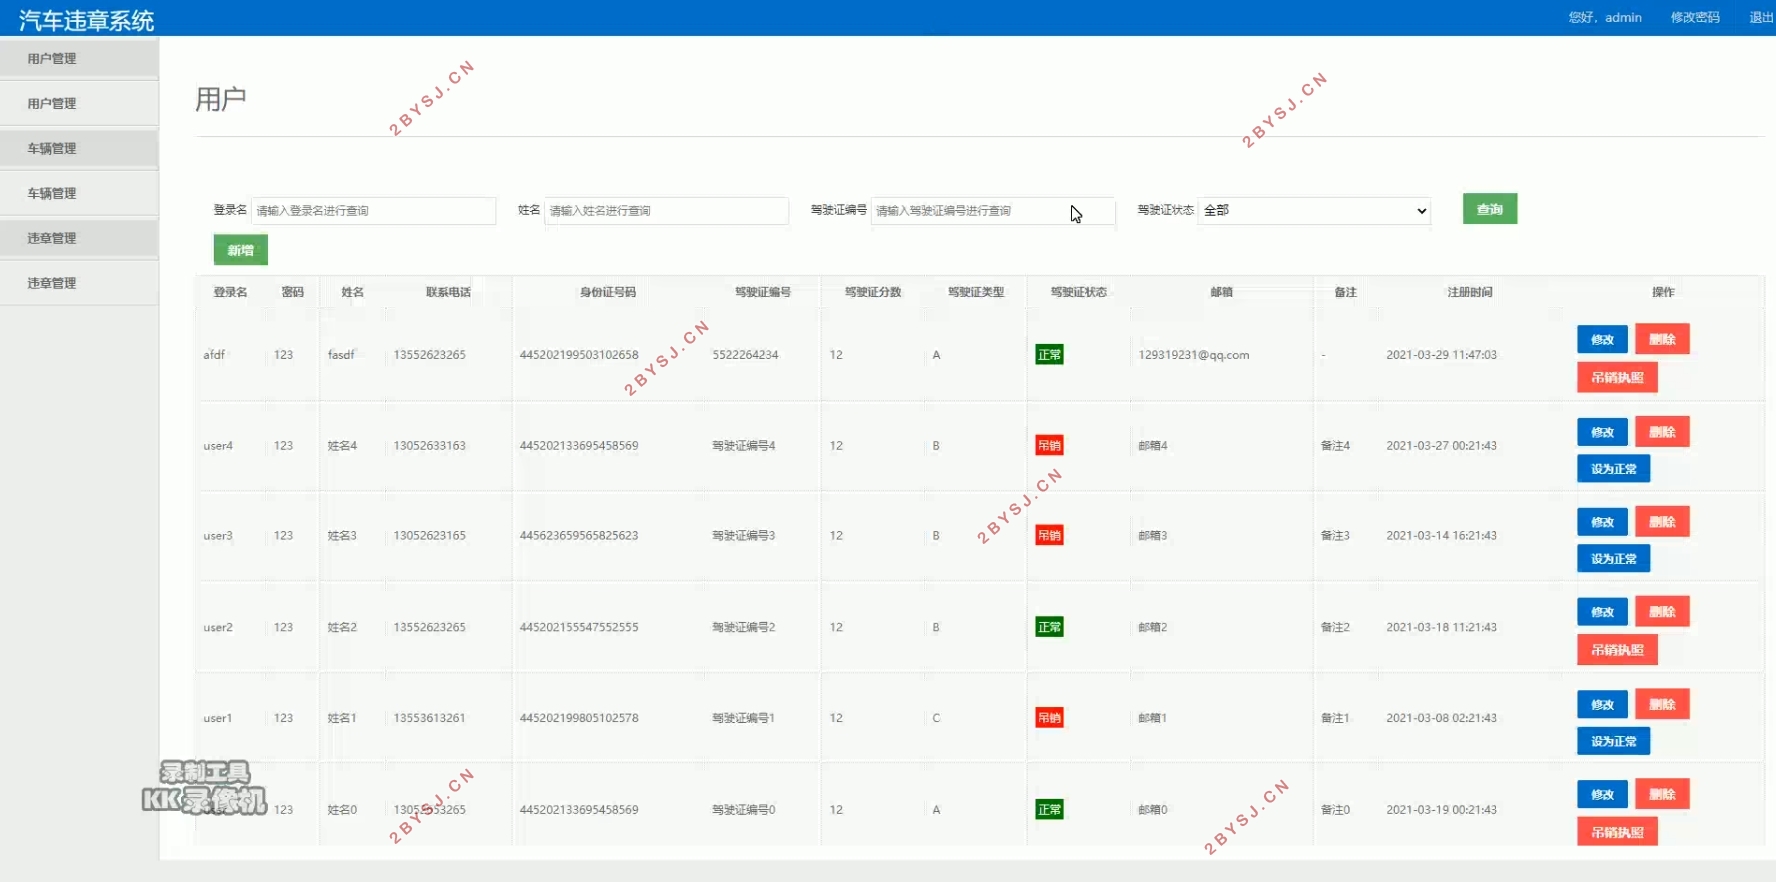This screenshot has width=1776, height=882.
Task: Click the 驾驶证编号2 cell
Action: 744,627
